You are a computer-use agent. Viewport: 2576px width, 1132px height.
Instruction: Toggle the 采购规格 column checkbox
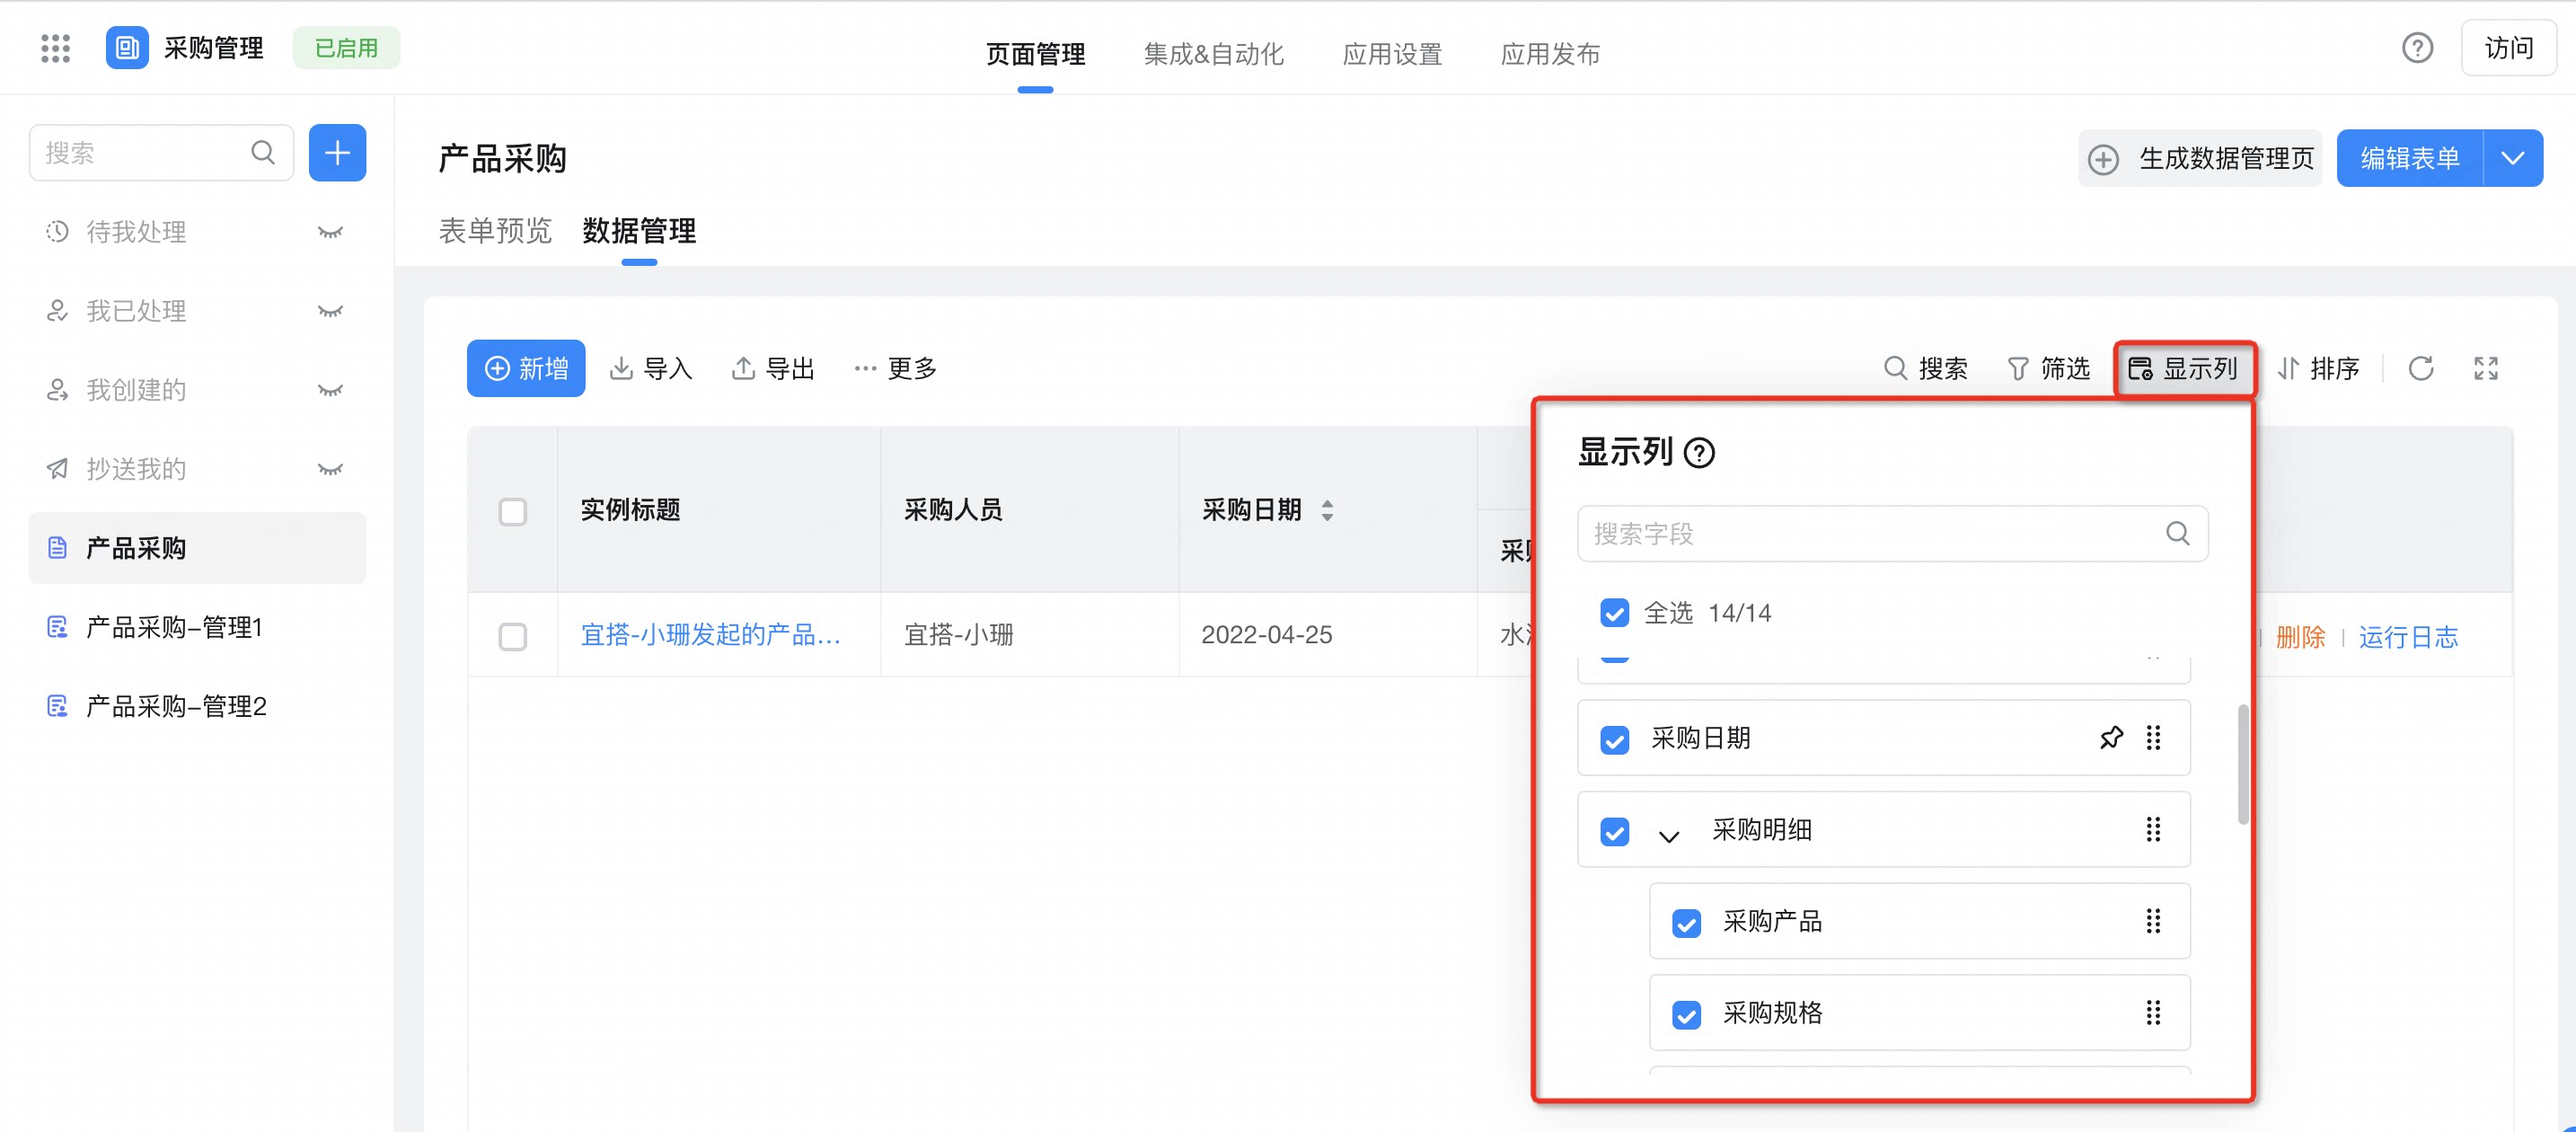(x=1686, y=1014)
